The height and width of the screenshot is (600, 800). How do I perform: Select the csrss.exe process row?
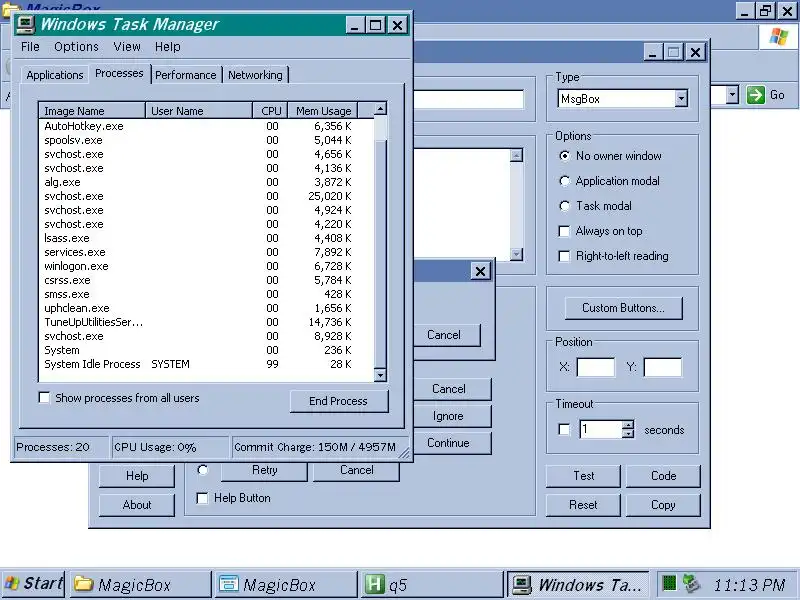(x=206, y=280)
